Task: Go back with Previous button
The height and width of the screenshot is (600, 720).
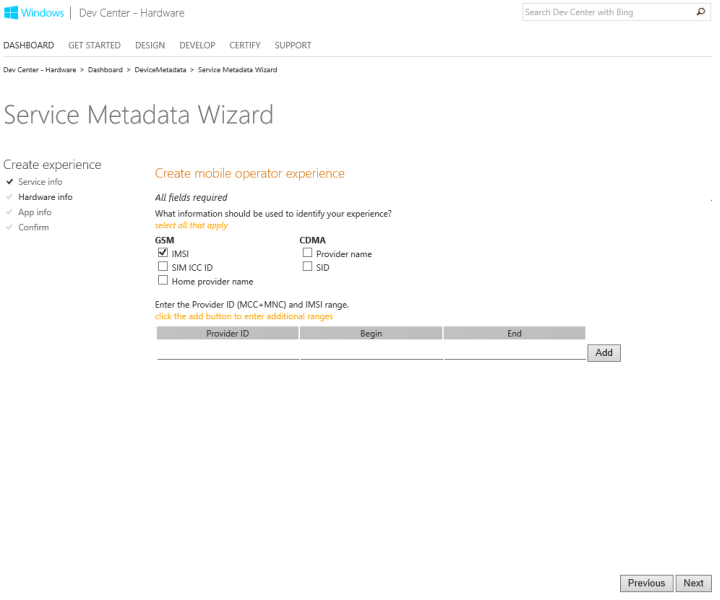Action: (647, 583)
